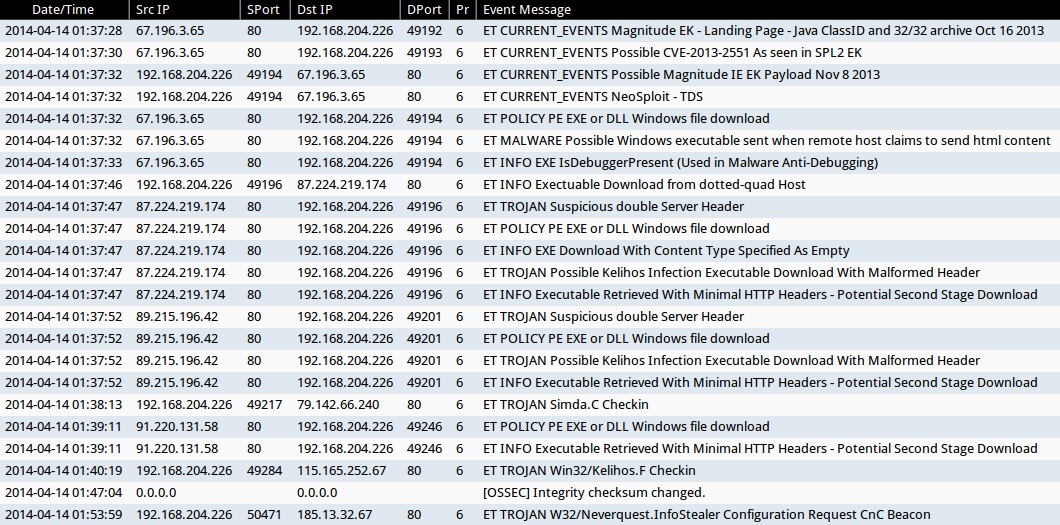
Task: Select the Magnitude IE EK Payload alert
Action: (681, 75)
